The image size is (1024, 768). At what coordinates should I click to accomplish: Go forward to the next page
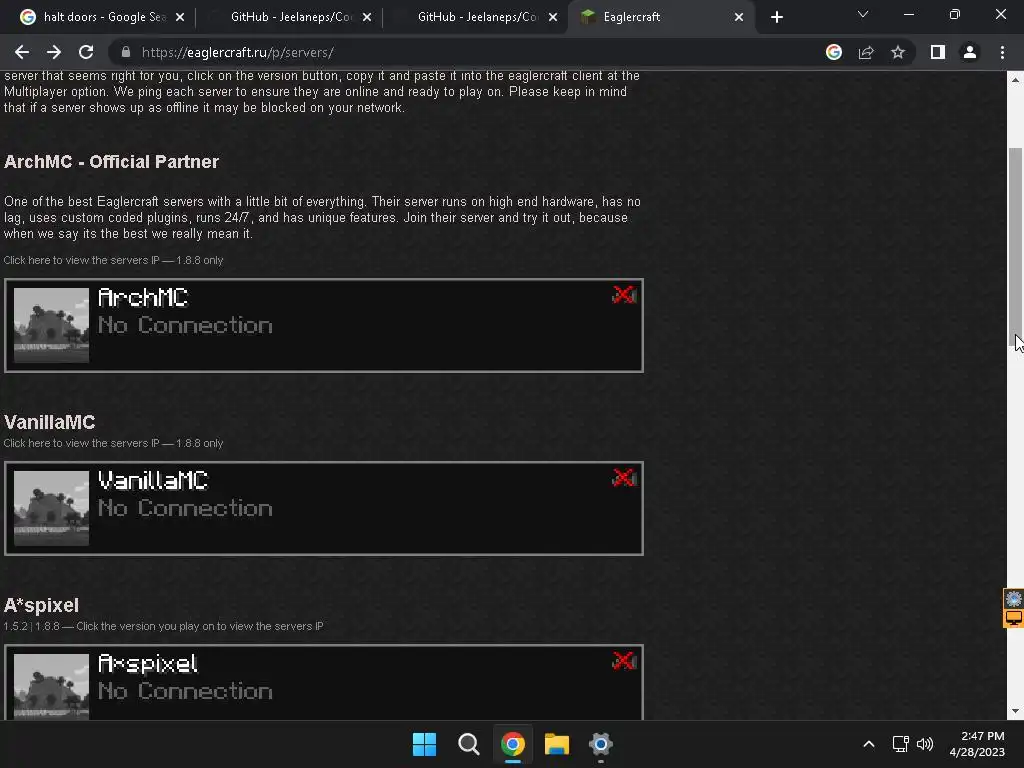point(54,52)
